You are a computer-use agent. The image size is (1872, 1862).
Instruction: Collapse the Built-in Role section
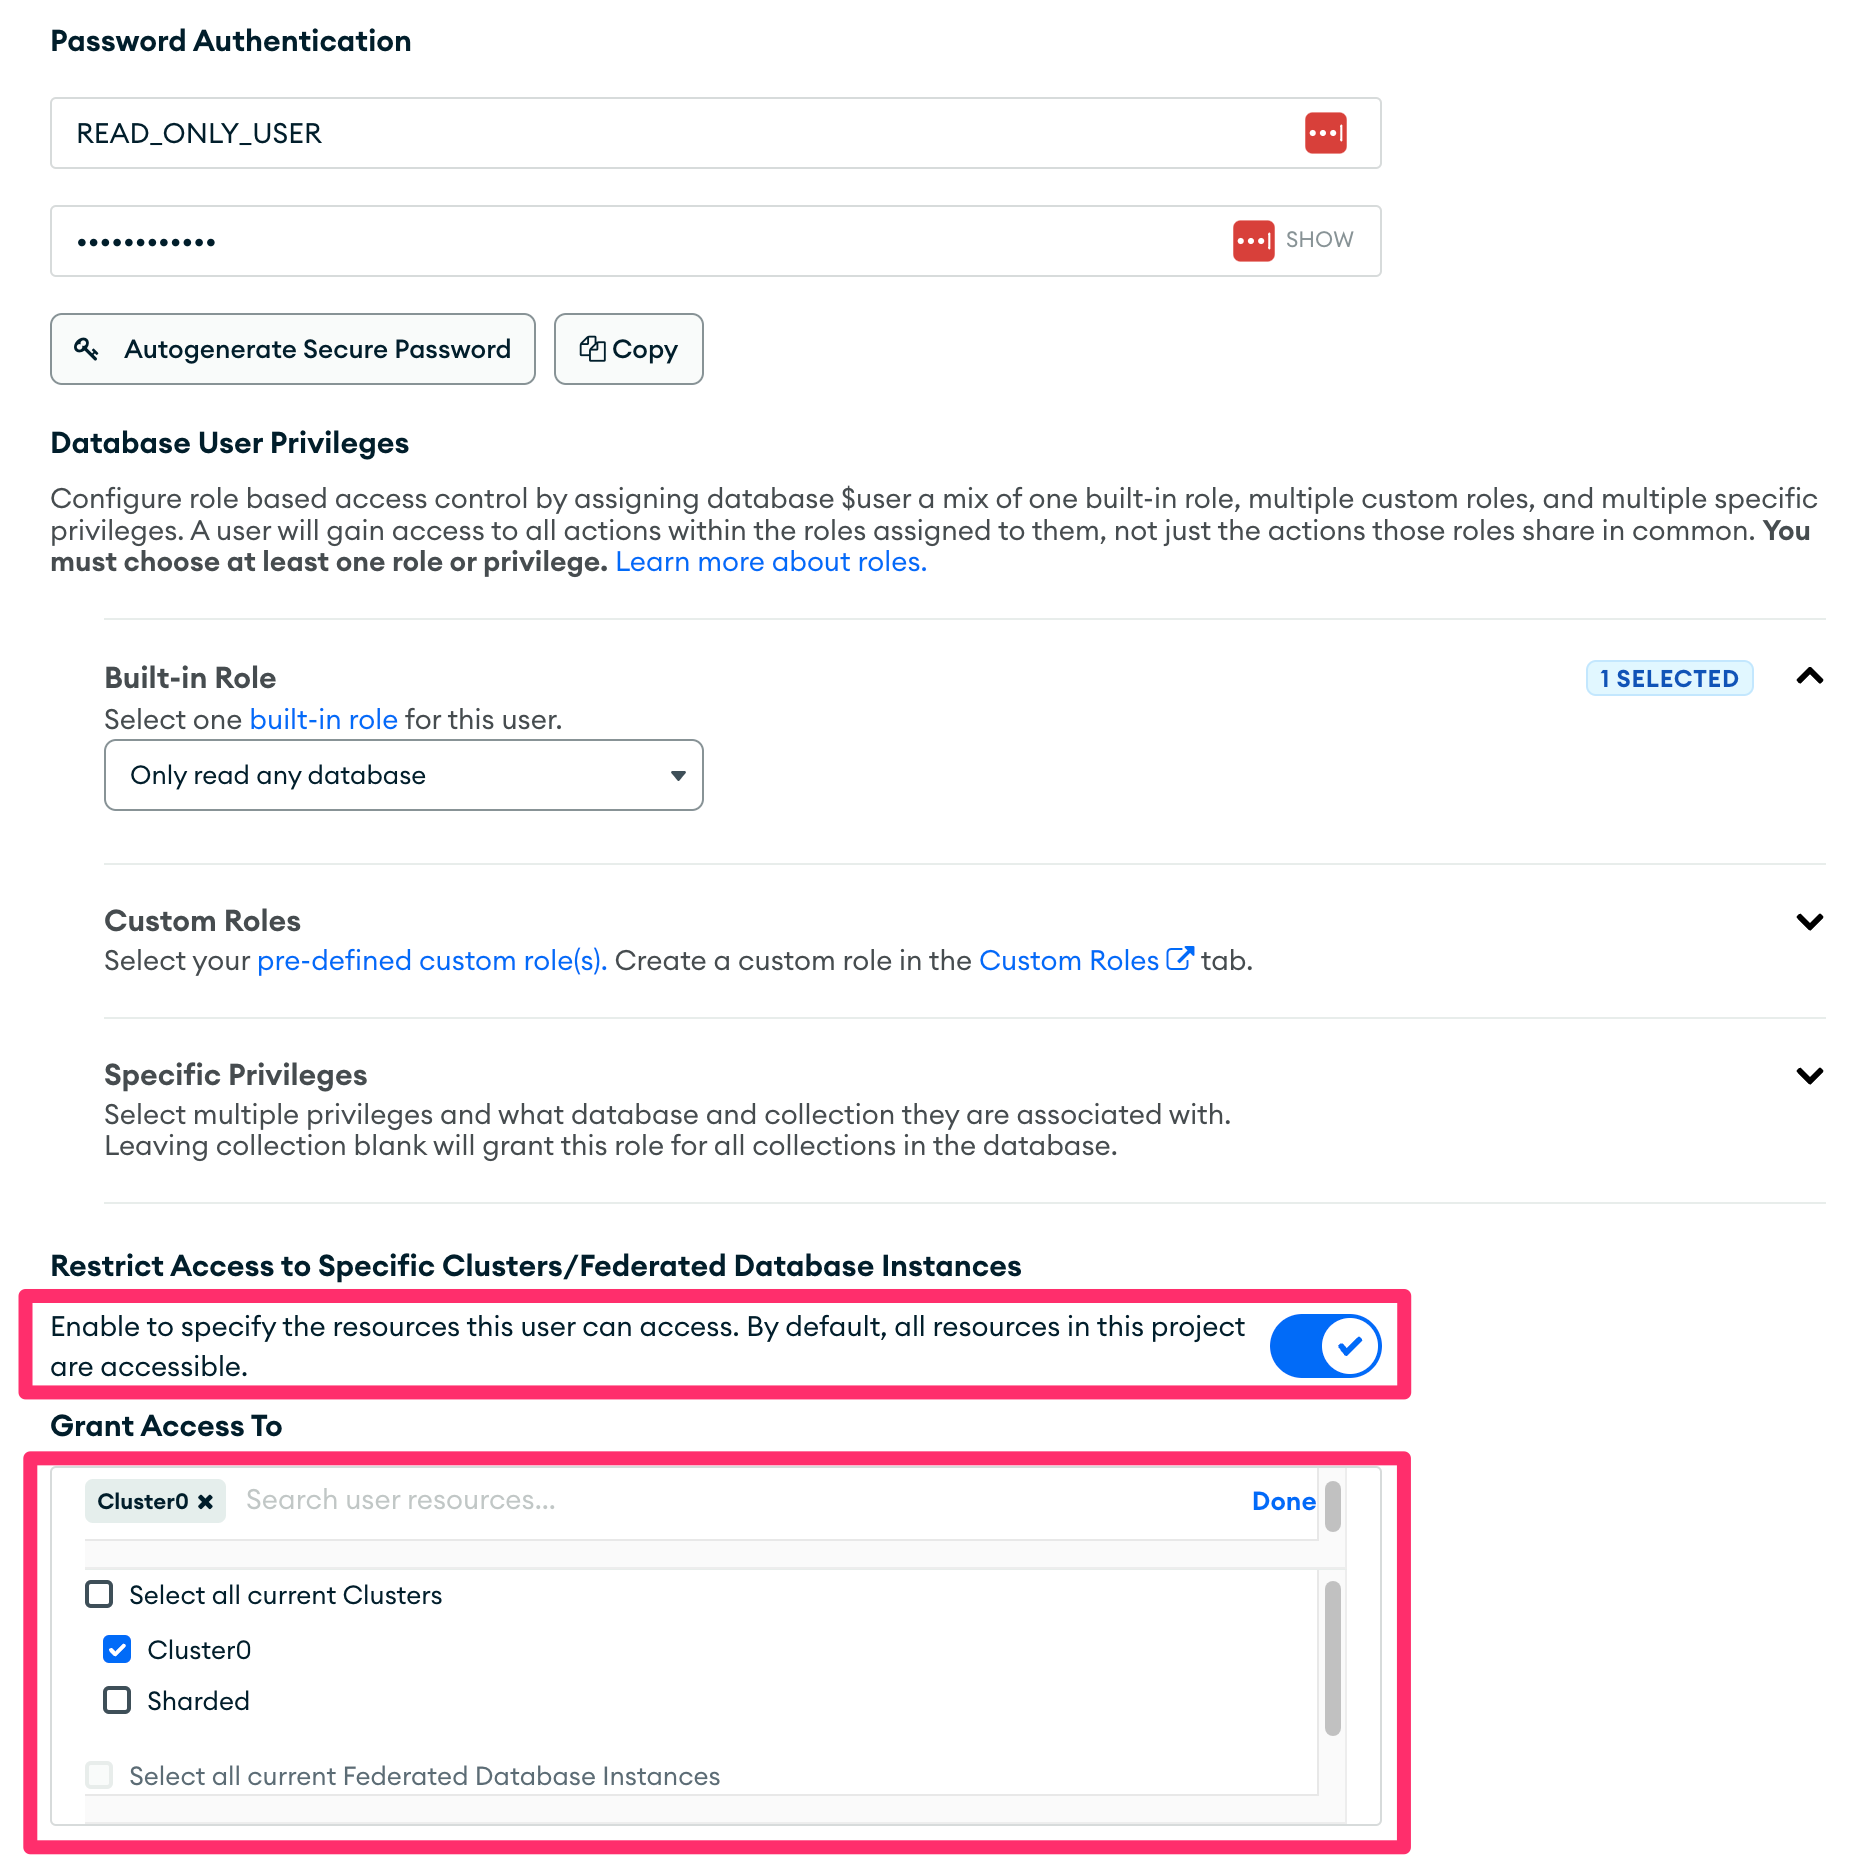coord(1809,677)
